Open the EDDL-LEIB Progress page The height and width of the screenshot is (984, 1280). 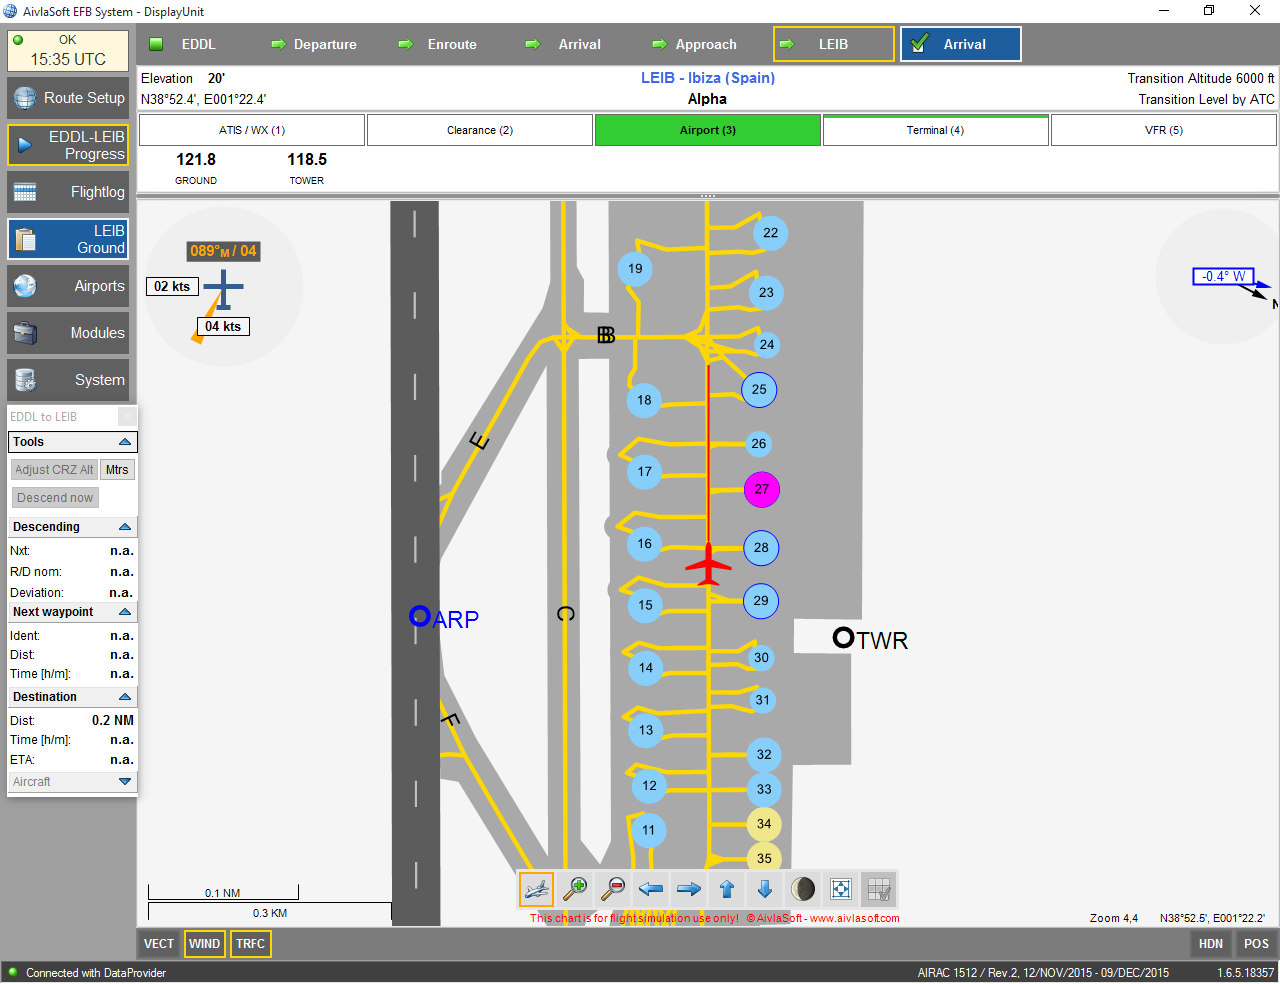pyautogui.click(x=68, y=145)
